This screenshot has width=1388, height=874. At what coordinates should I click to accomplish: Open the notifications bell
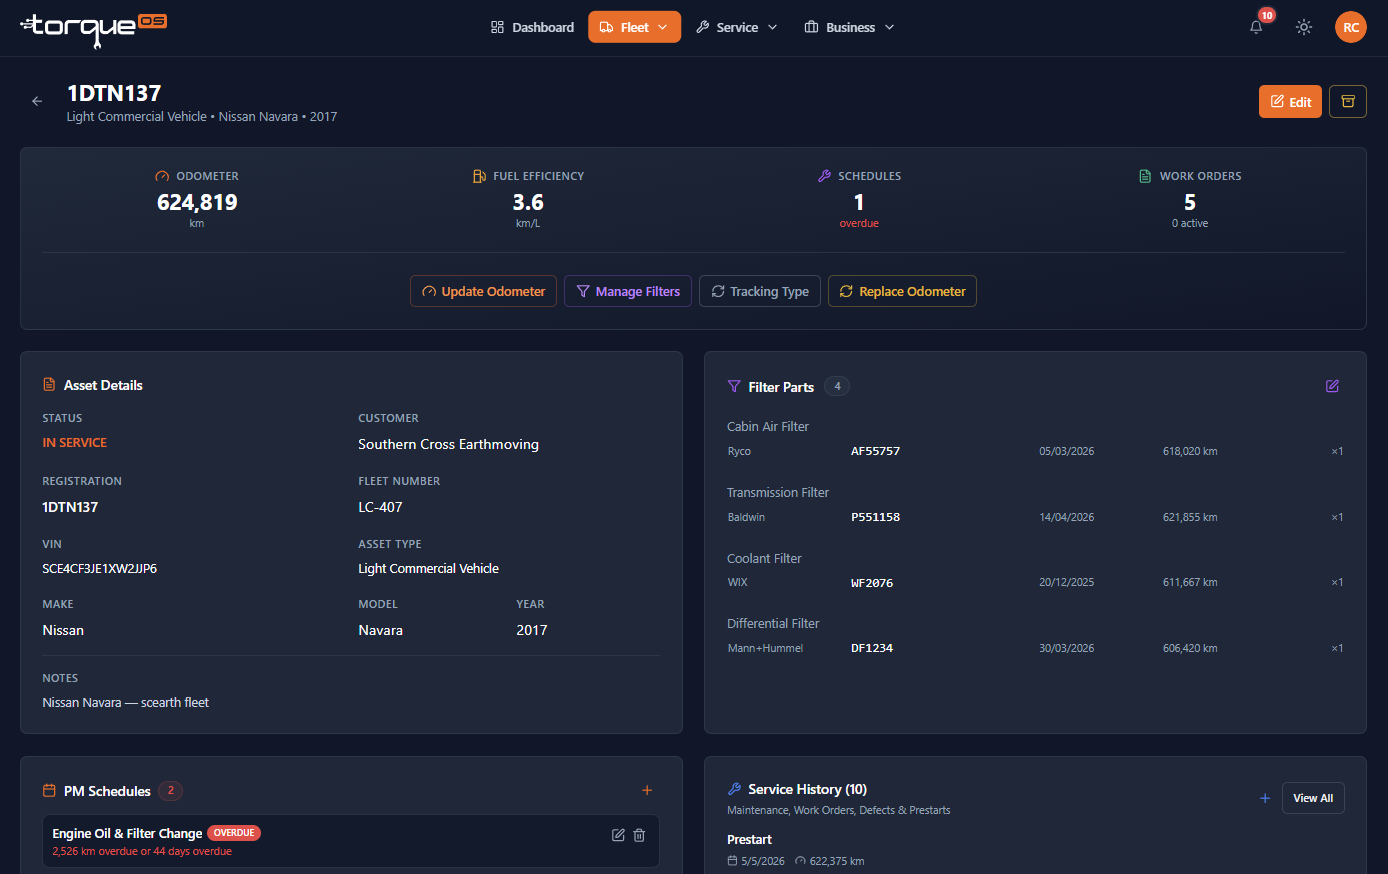pos(1256,27)
